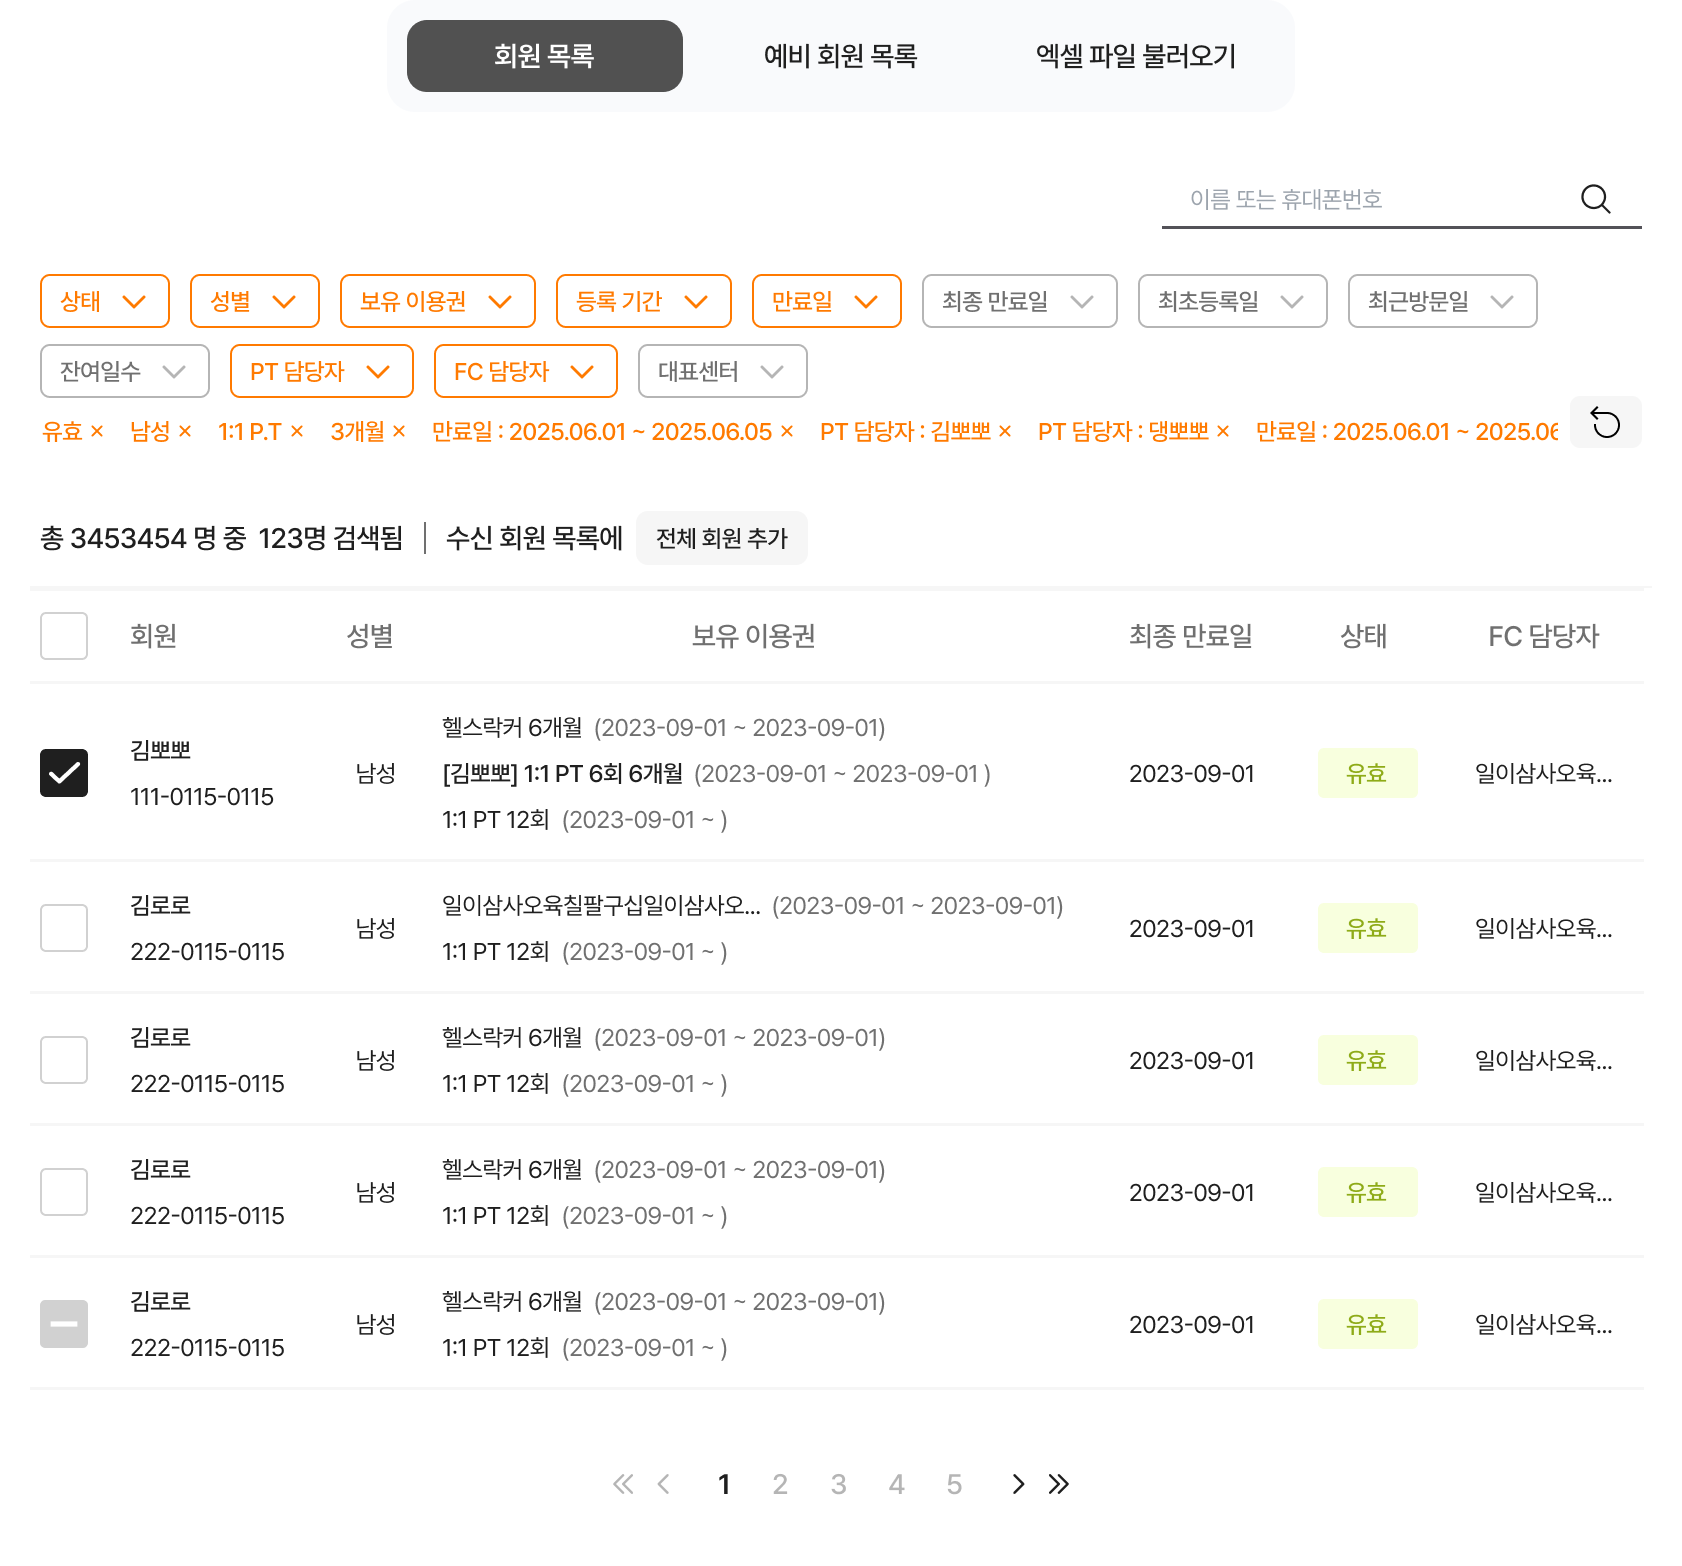Image resolution: width=1682 pixels, height=1566 pixels.
Task: Remove the 남성 filter chip
Action: click(185, 432)
